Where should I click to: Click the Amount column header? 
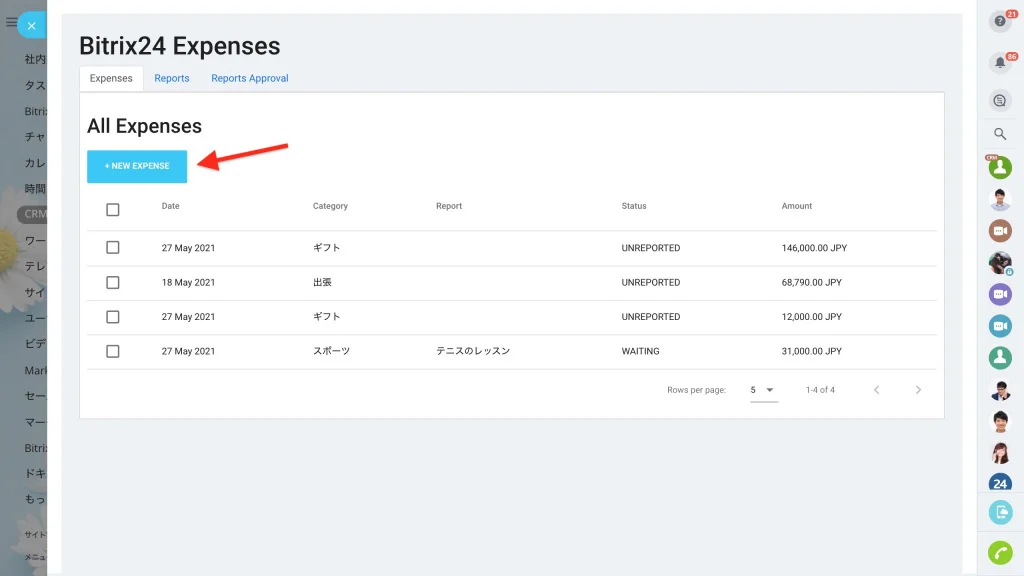tap(797, 206)
